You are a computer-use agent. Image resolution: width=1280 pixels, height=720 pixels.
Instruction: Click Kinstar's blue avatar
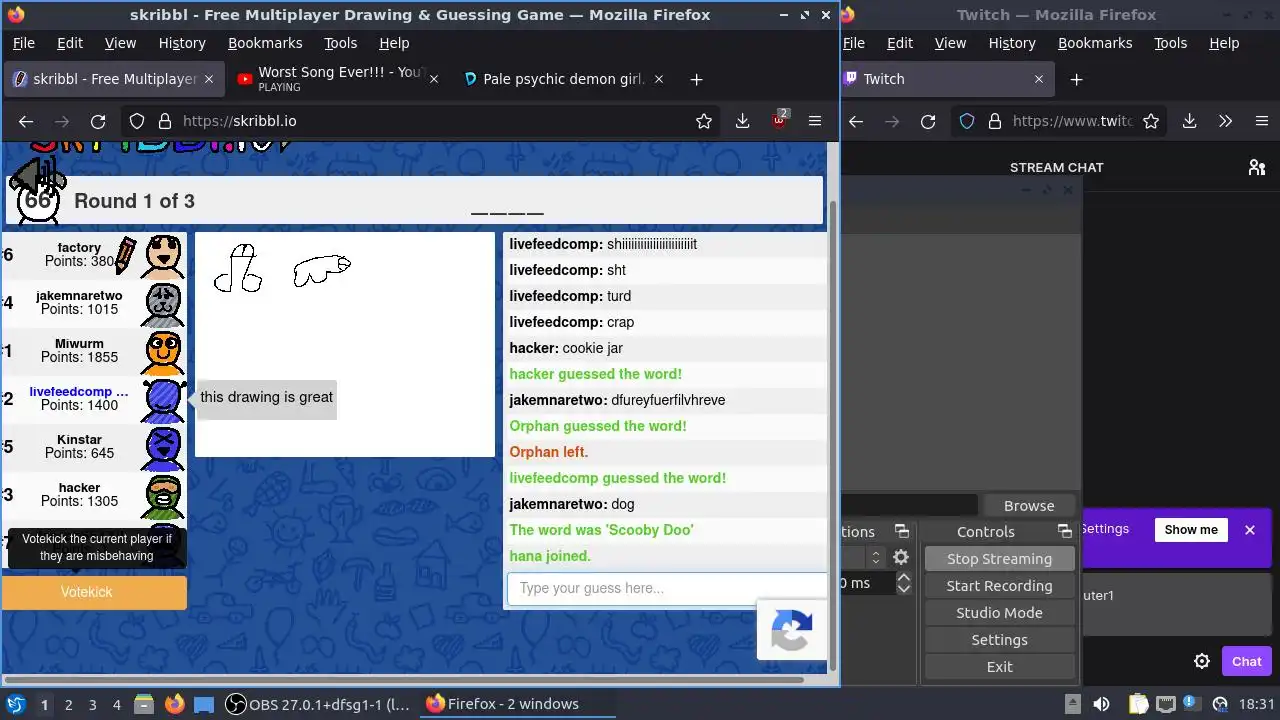point(163,448)
